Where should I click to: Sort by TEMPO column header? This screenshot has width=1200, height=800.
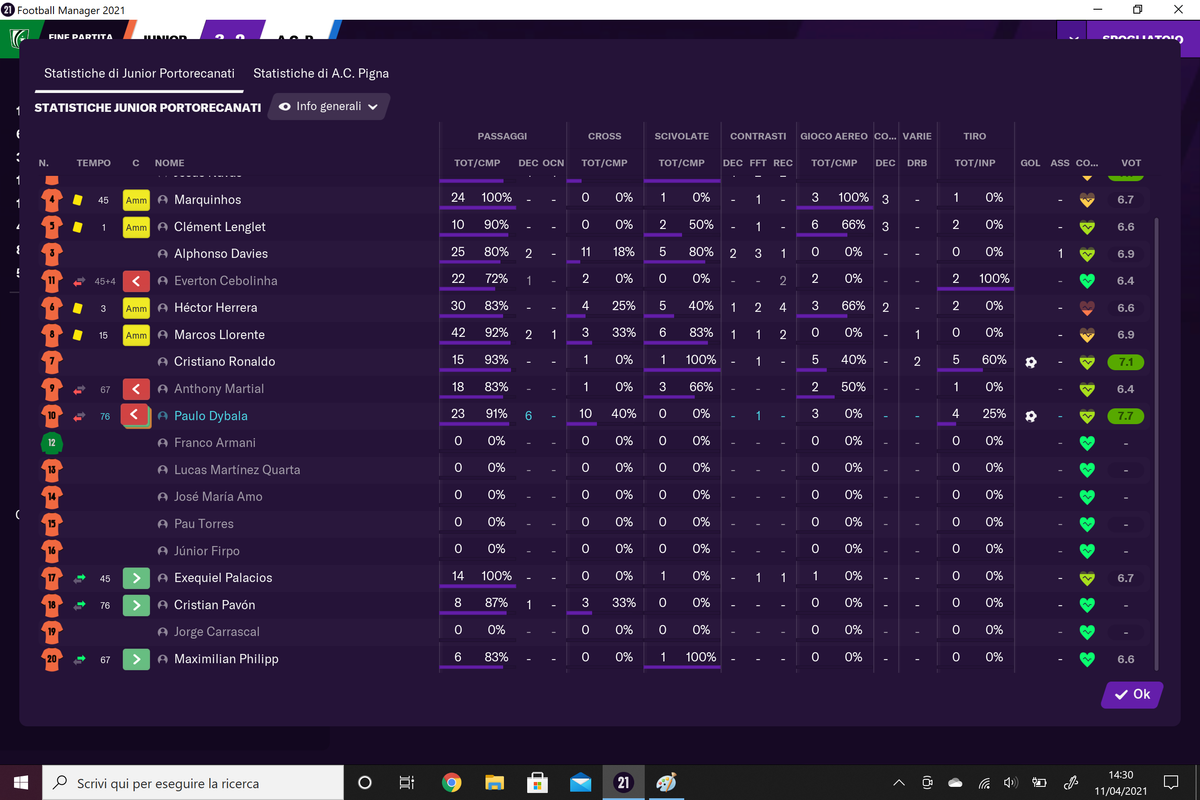click(94, 163)
